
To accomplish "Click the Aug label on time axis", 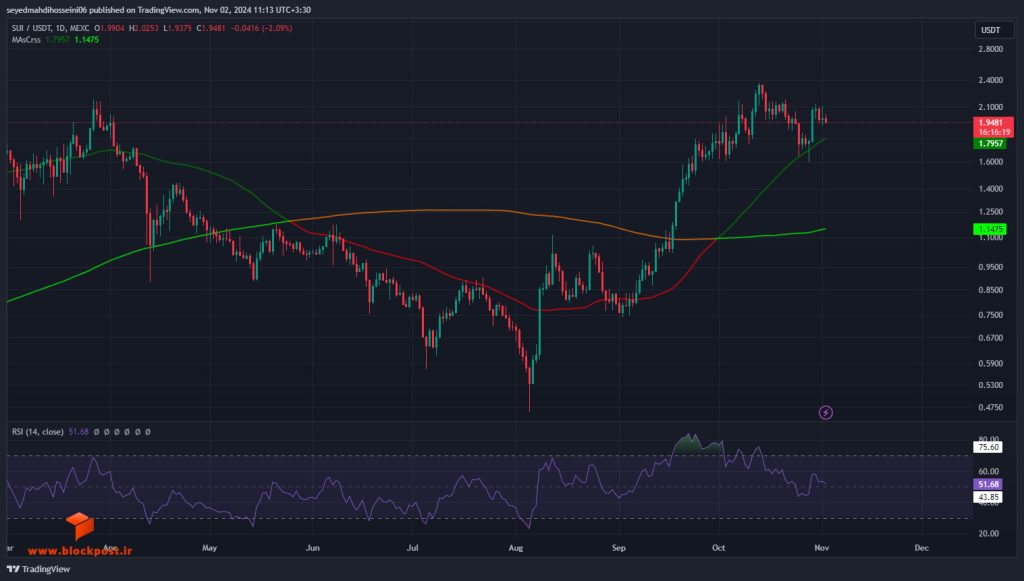I will 516,548.
